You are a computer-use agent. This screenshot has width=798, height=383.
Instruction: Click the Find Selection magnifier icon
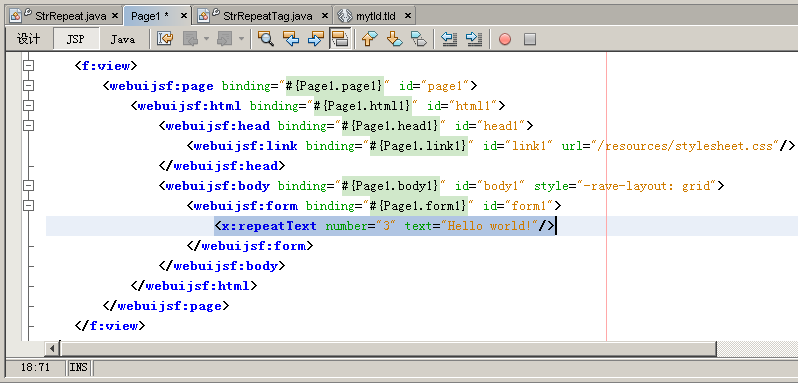266,39
